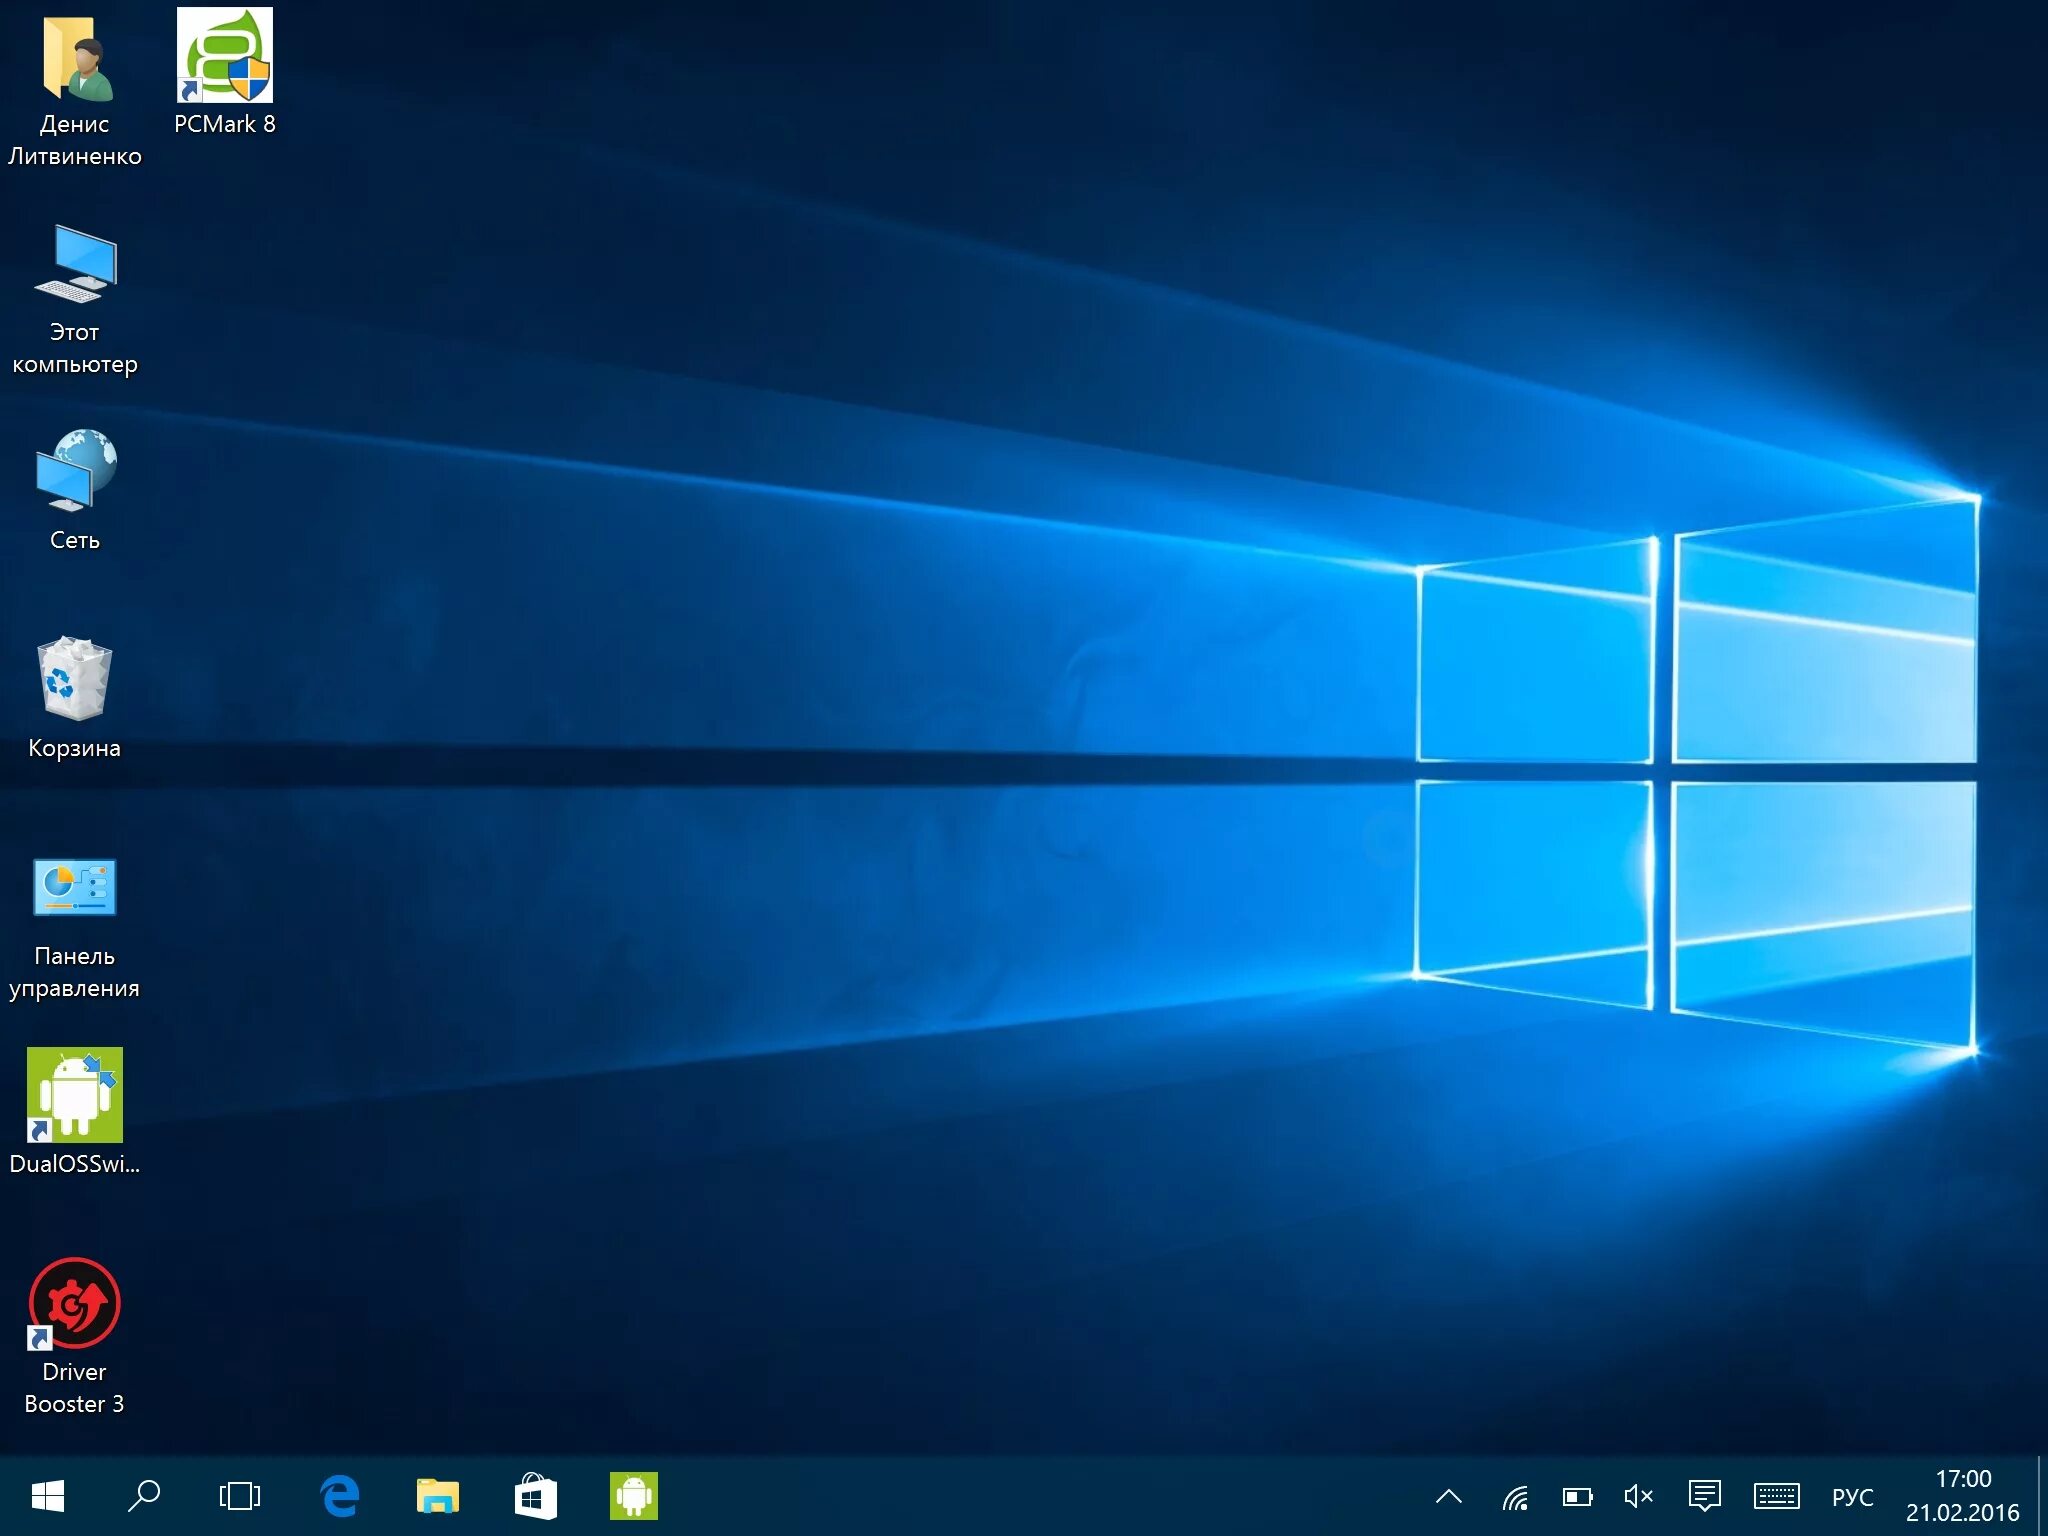Select the Корзина recycle bin icon

(75, 678)
